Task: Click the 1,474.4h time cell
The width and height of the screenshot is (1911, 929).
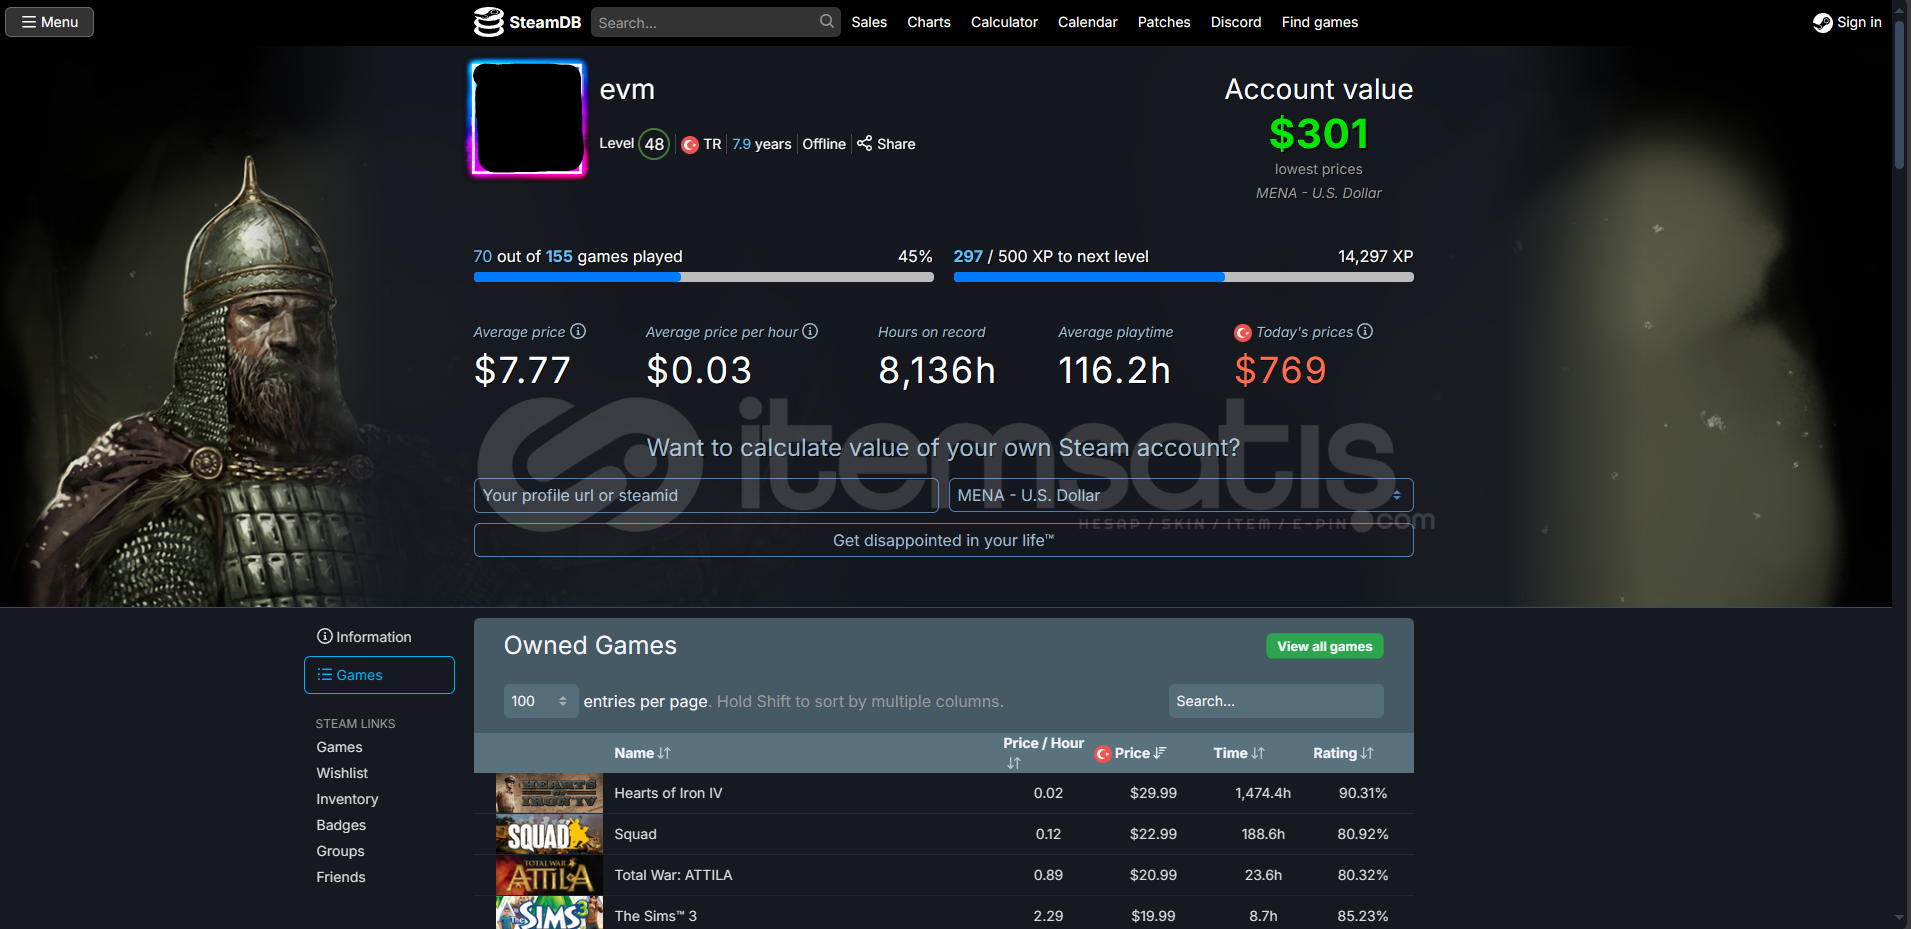Action: (1263, 793)
